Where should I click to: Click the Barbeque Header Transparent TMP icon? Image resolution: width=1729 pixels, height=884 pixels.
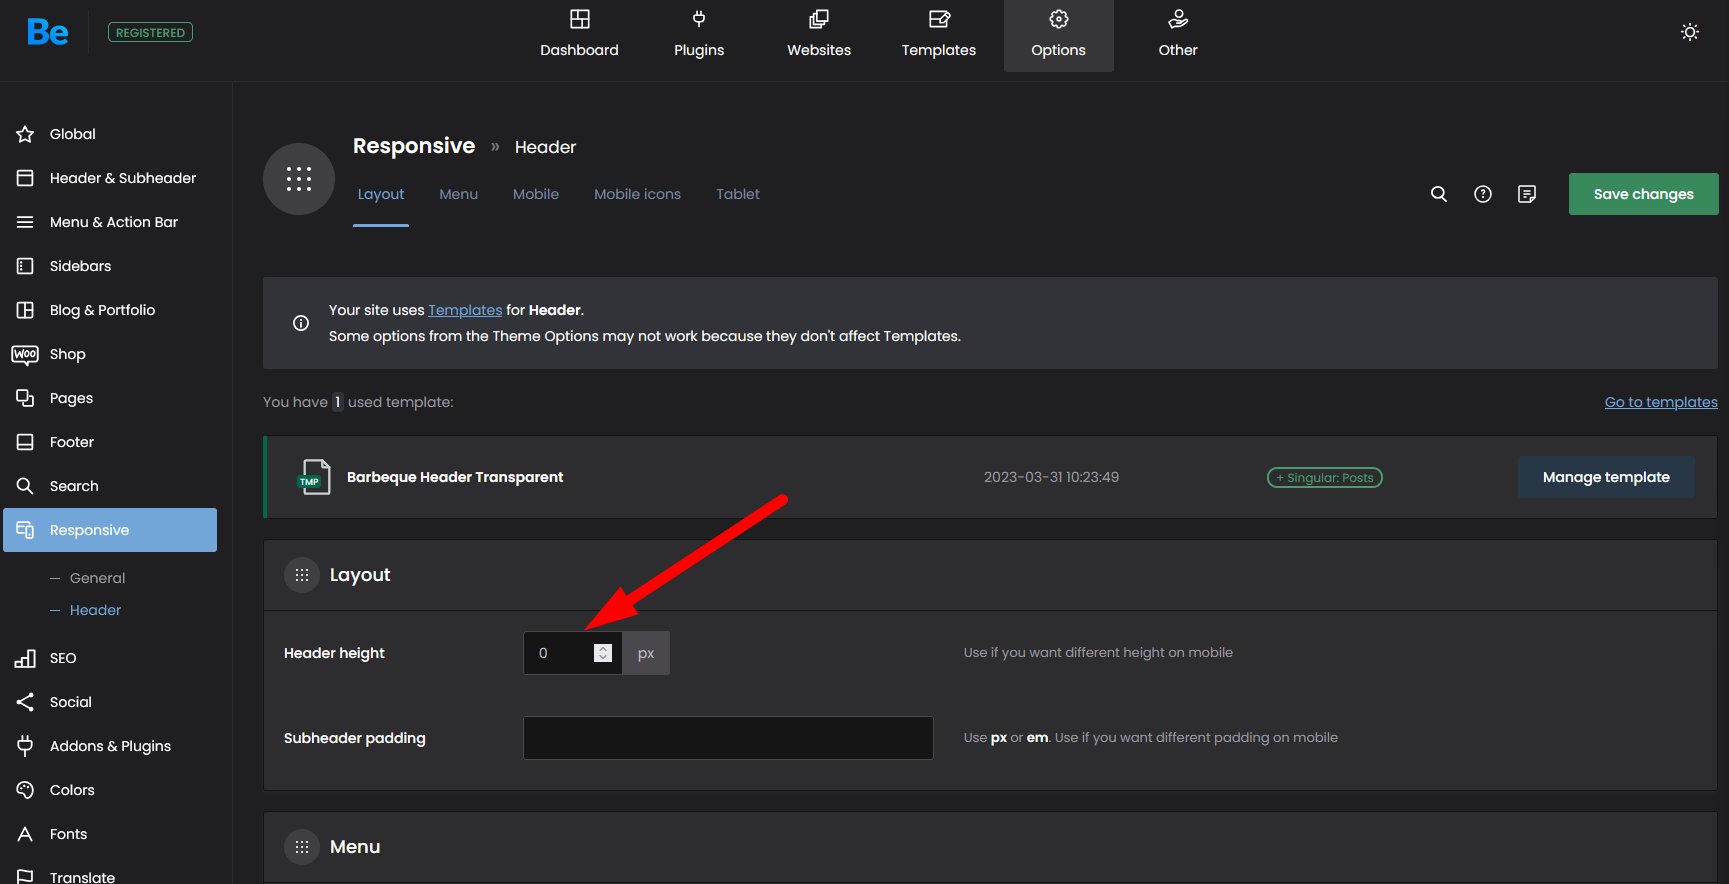(x=314, y=477)
